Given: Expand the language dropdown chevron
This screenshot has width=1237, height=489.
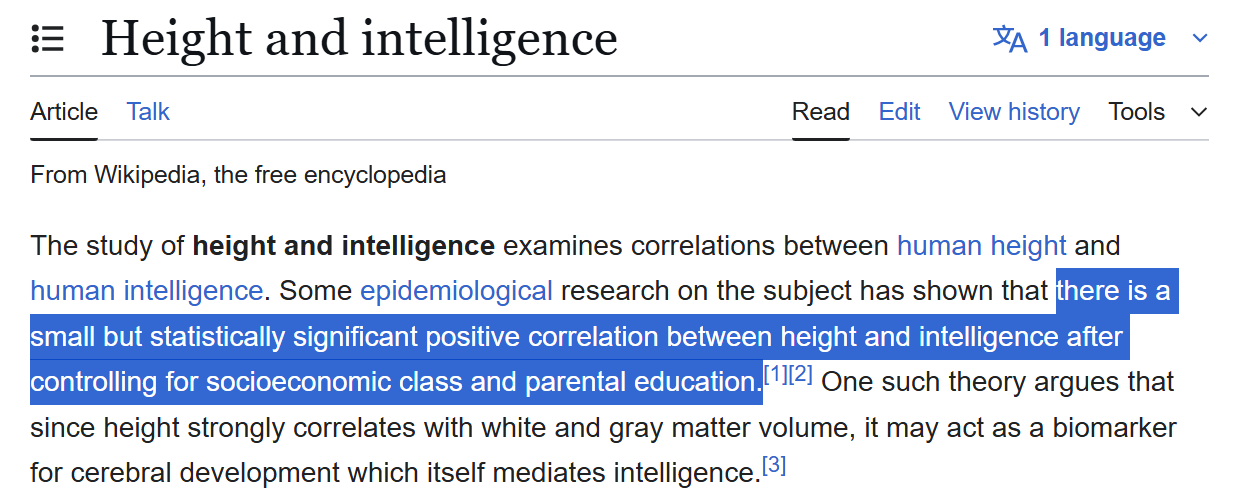Looking at the screenshot, I should pos(1200,39).
